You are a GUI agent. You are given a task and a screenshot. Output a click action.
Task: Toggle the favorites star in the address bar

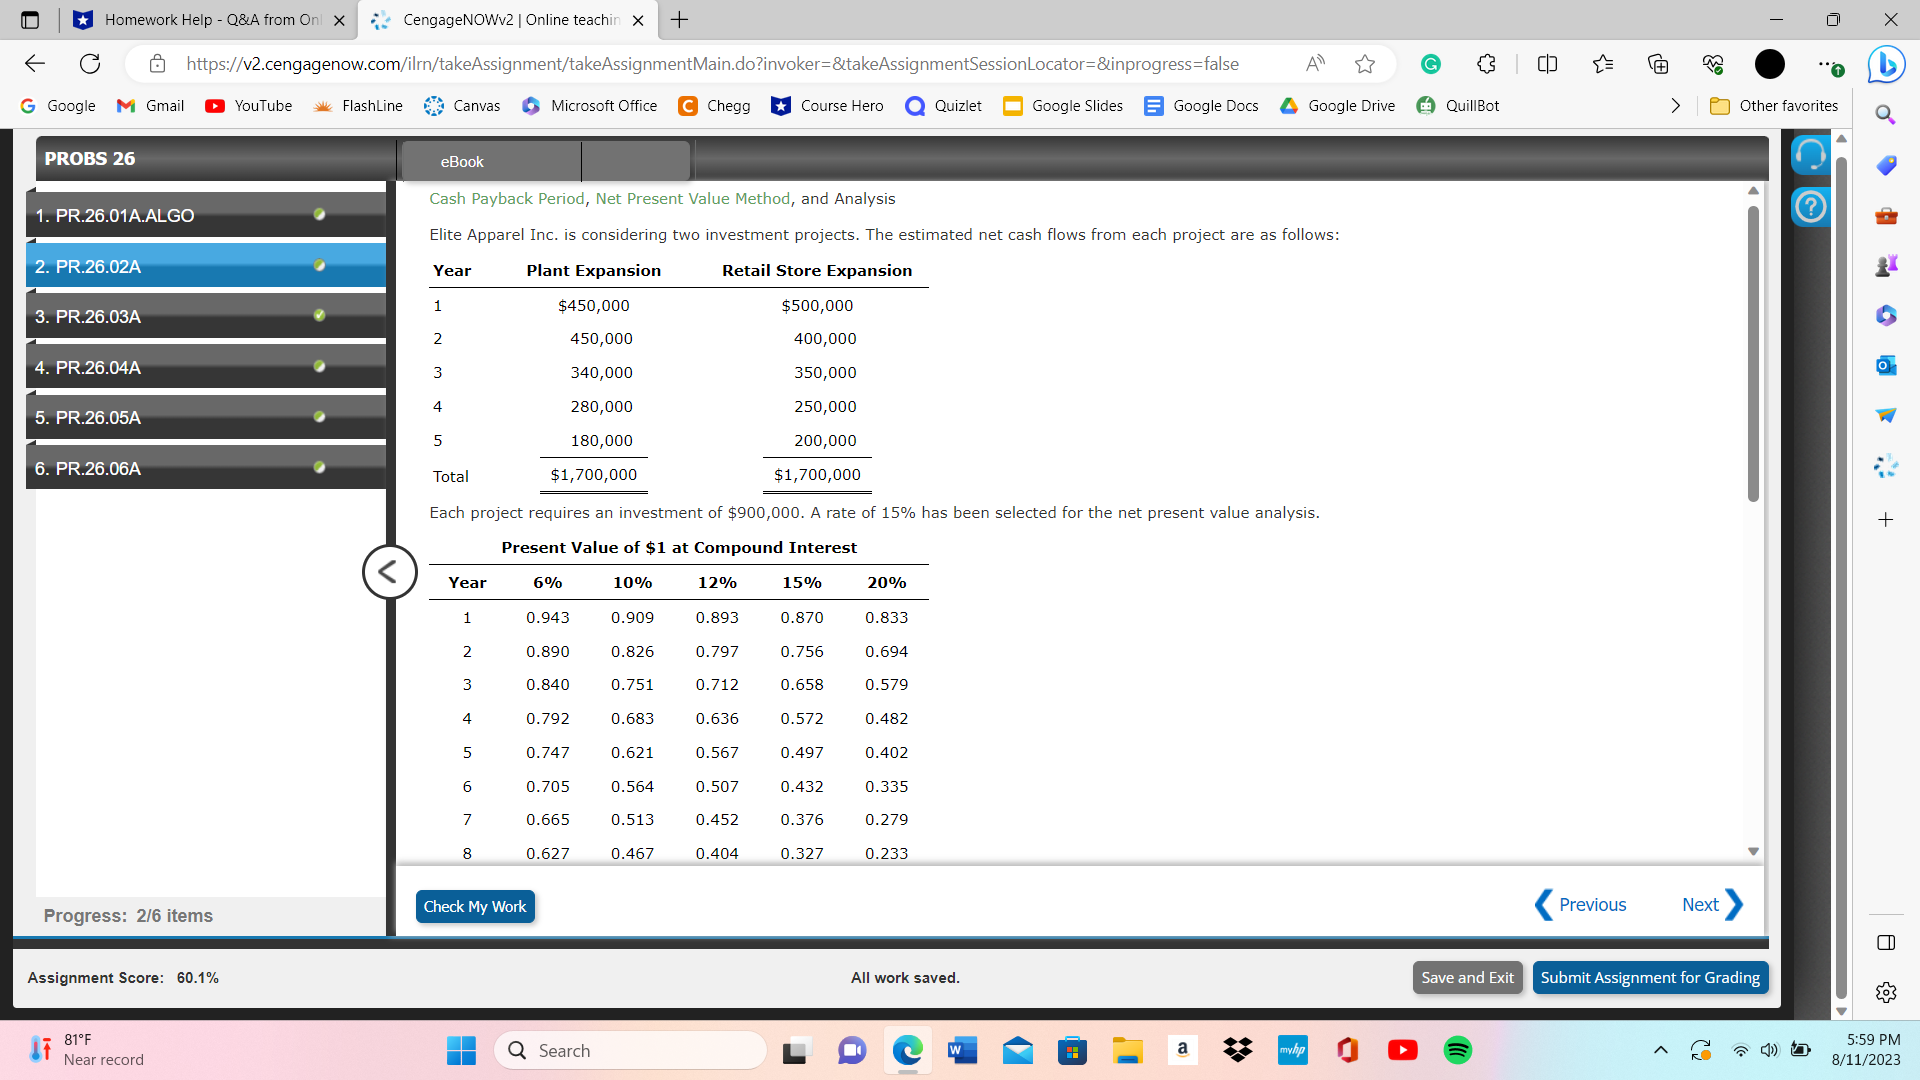[x=1365, y=64]
